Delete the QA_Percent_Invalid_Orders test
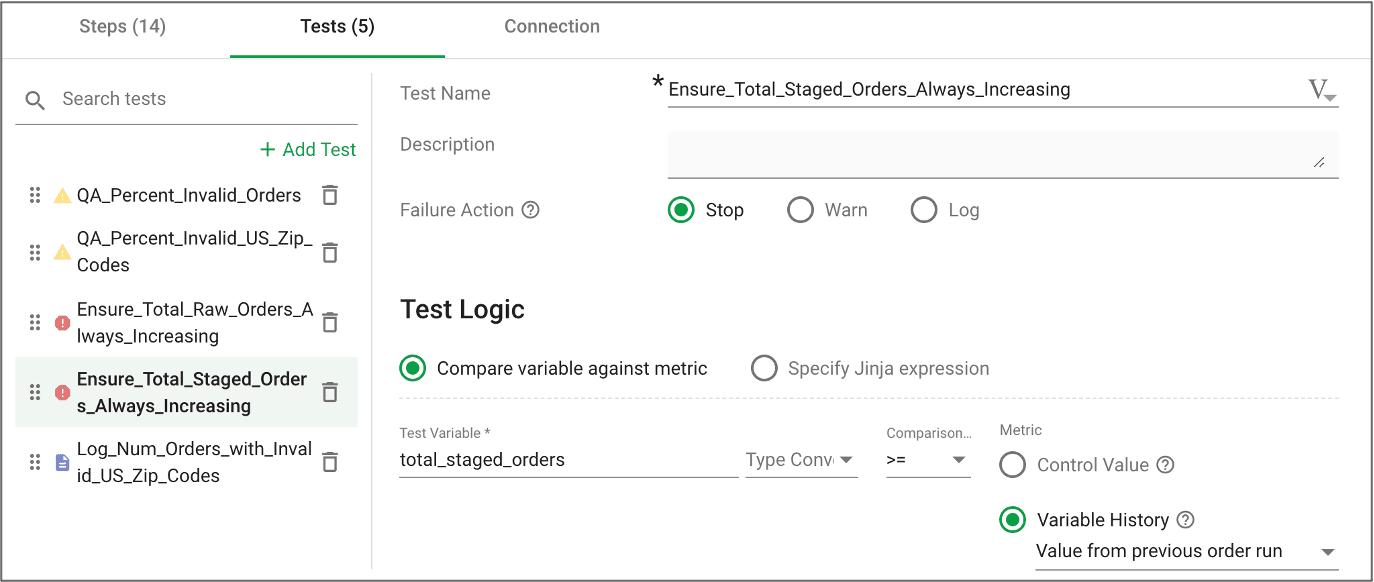1374x582 pixels. [x=330, y=195]
